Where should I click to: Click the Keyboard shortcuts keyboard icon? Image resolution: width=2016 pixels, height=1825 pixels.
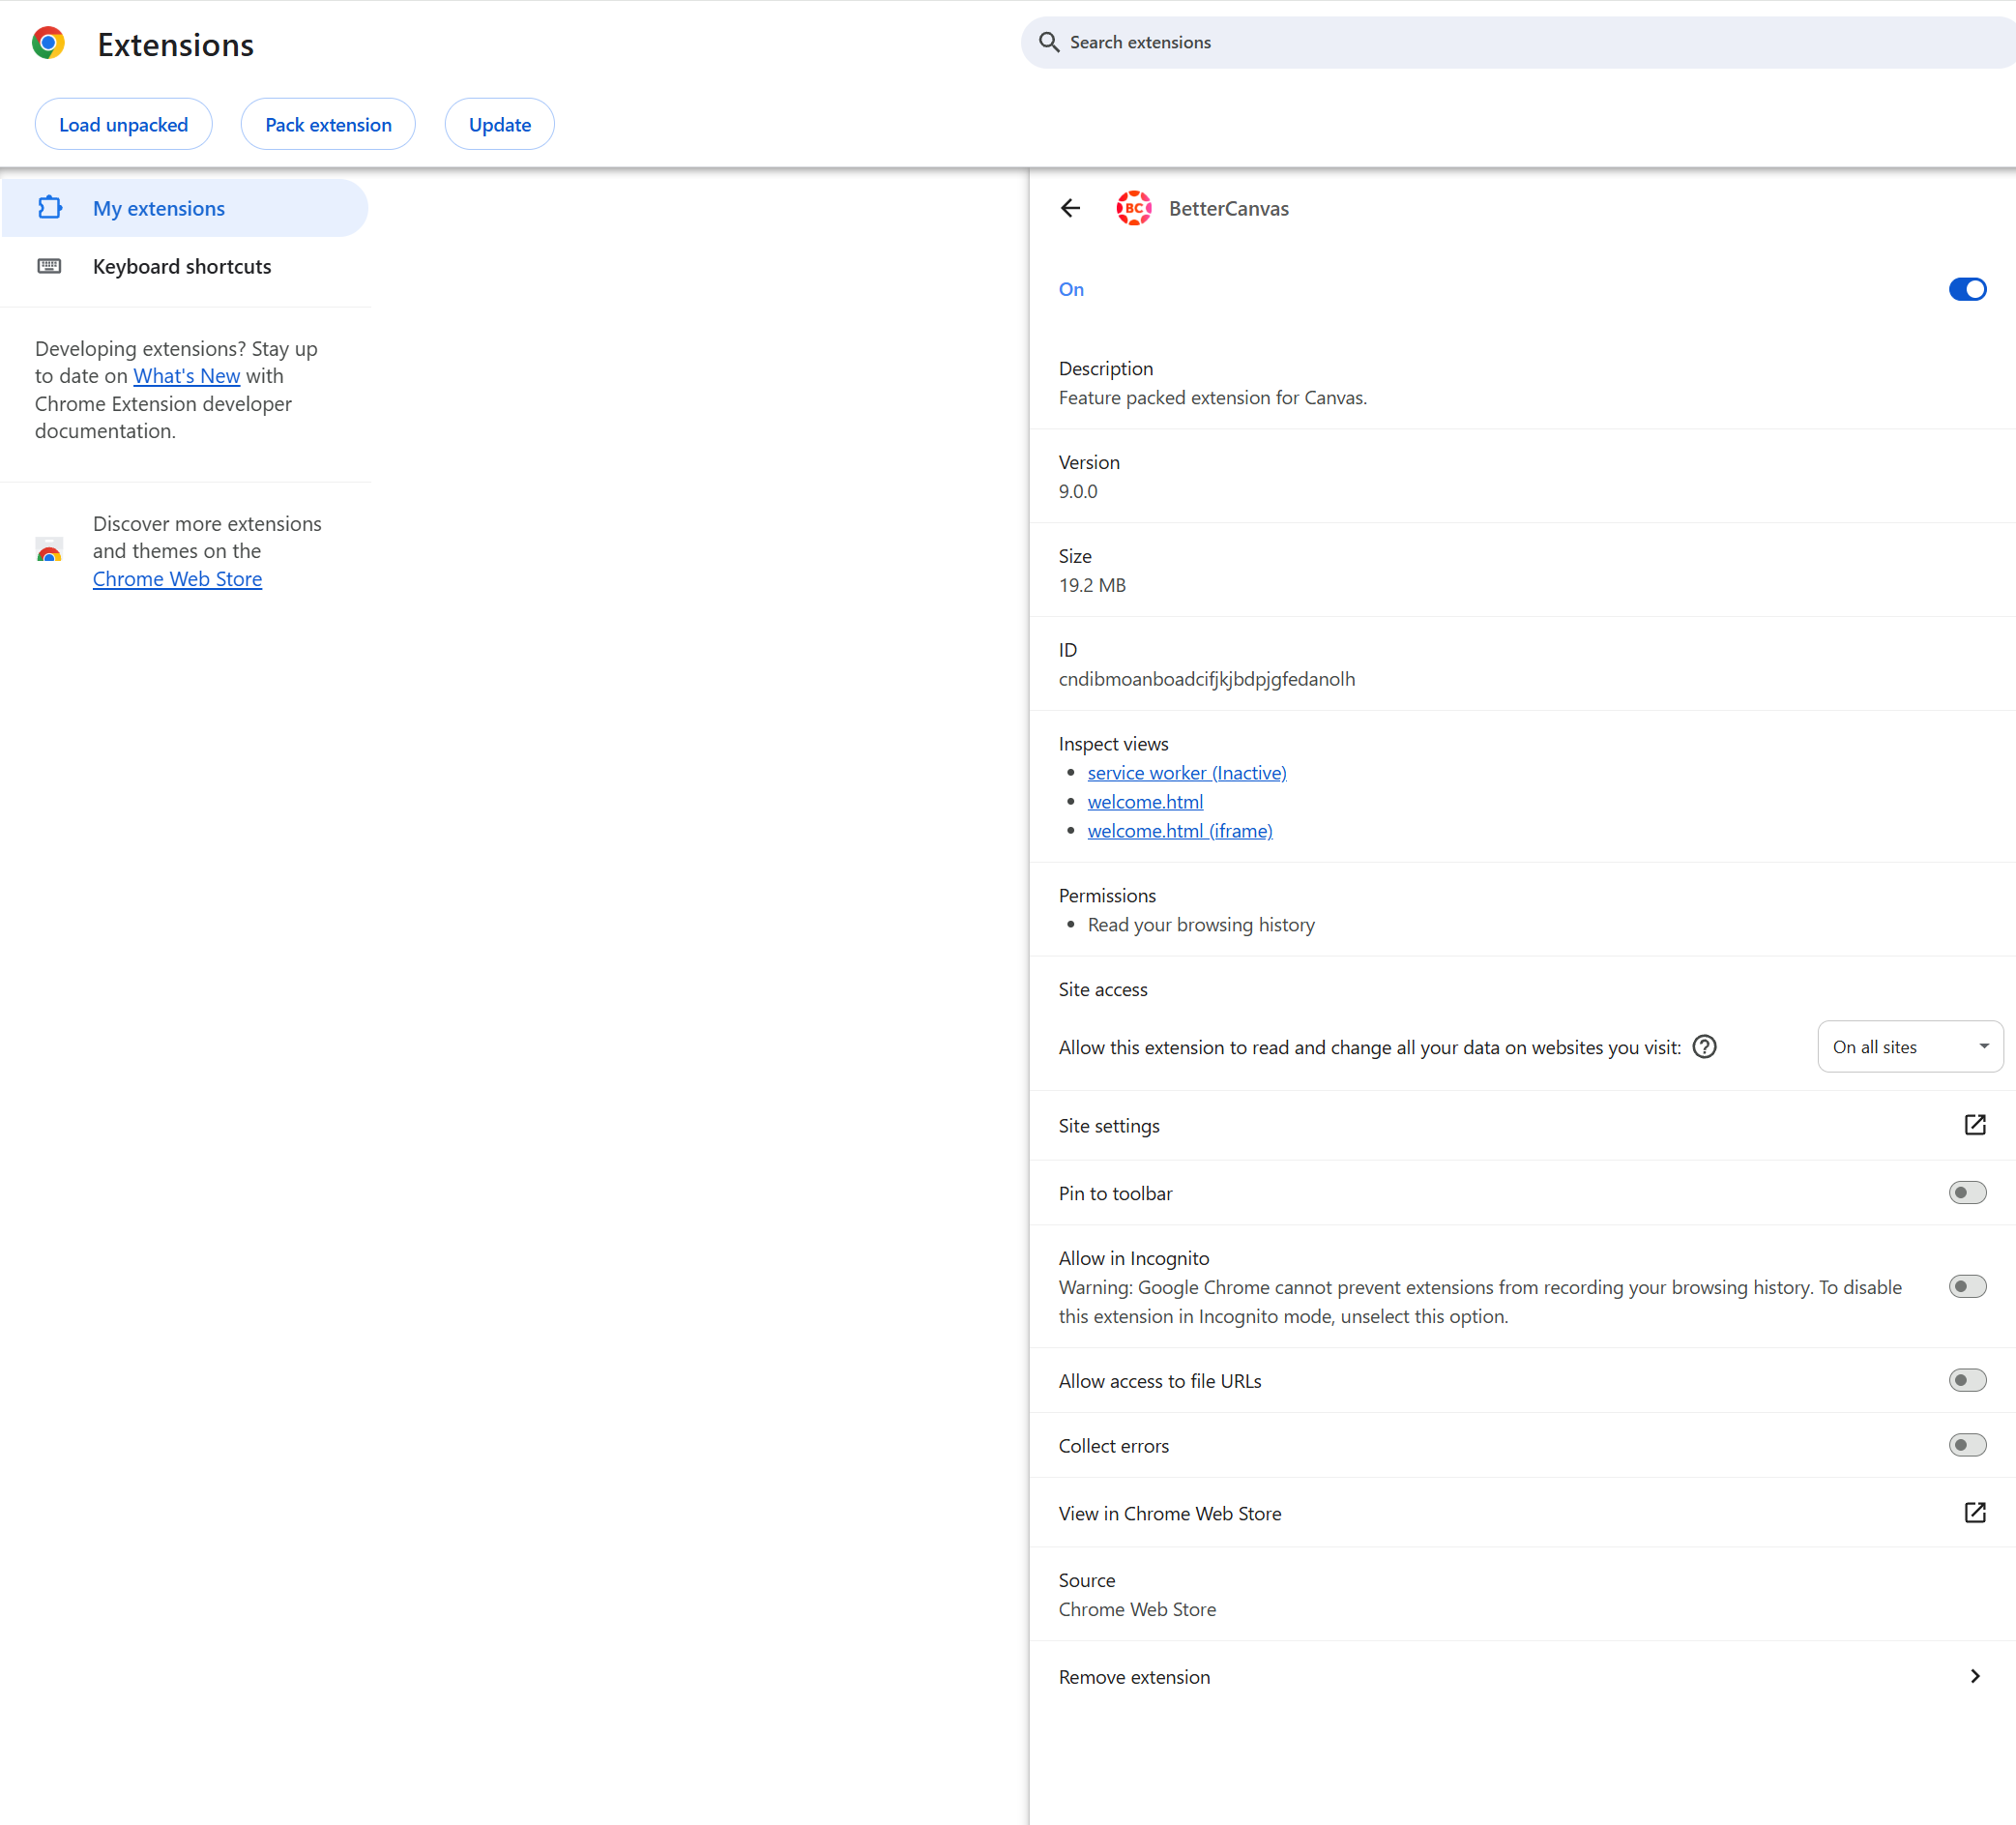[50, 266]
